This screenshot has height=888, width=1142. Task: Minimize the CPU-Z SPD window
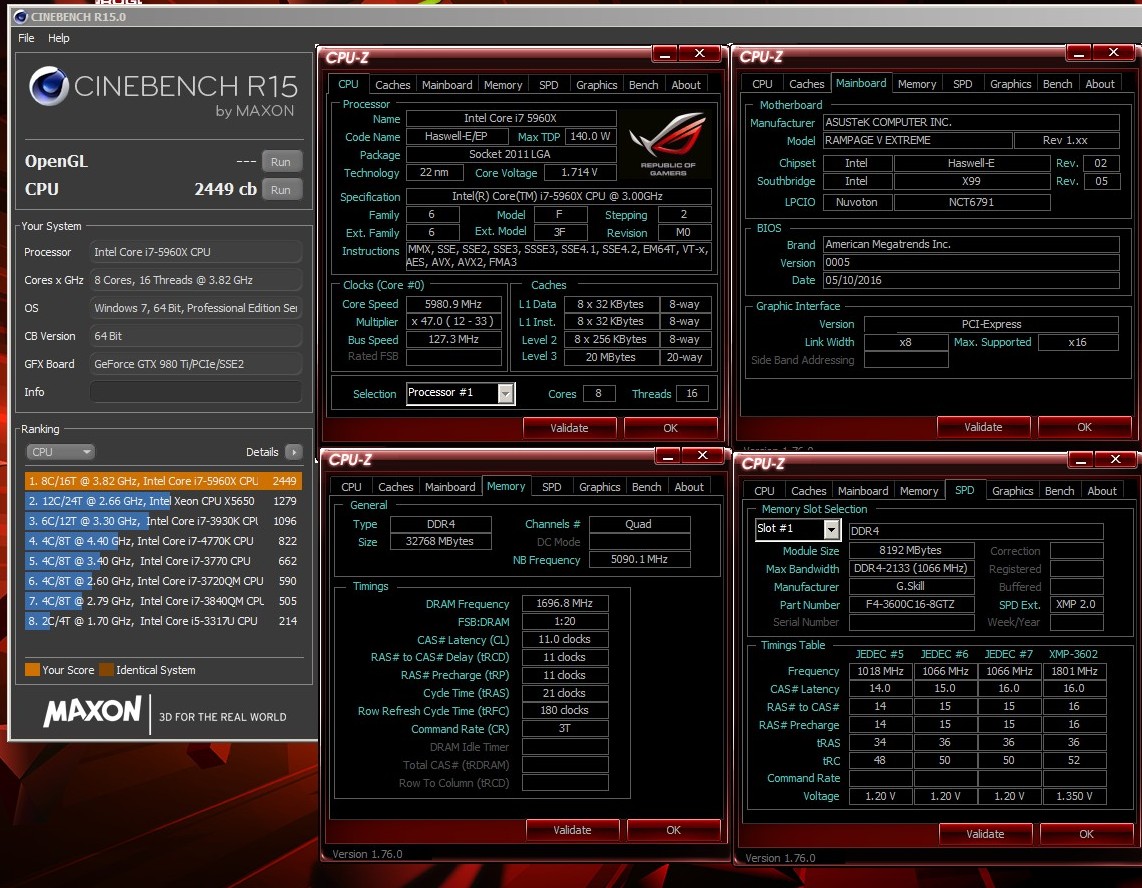pos(1080,460)
